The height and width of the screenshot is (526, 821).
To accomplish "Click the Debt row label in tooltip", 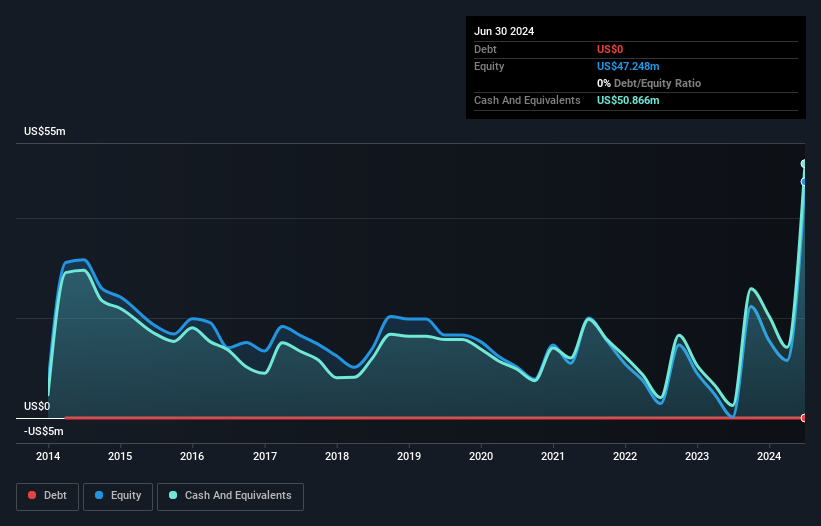I will pos(485,49).
